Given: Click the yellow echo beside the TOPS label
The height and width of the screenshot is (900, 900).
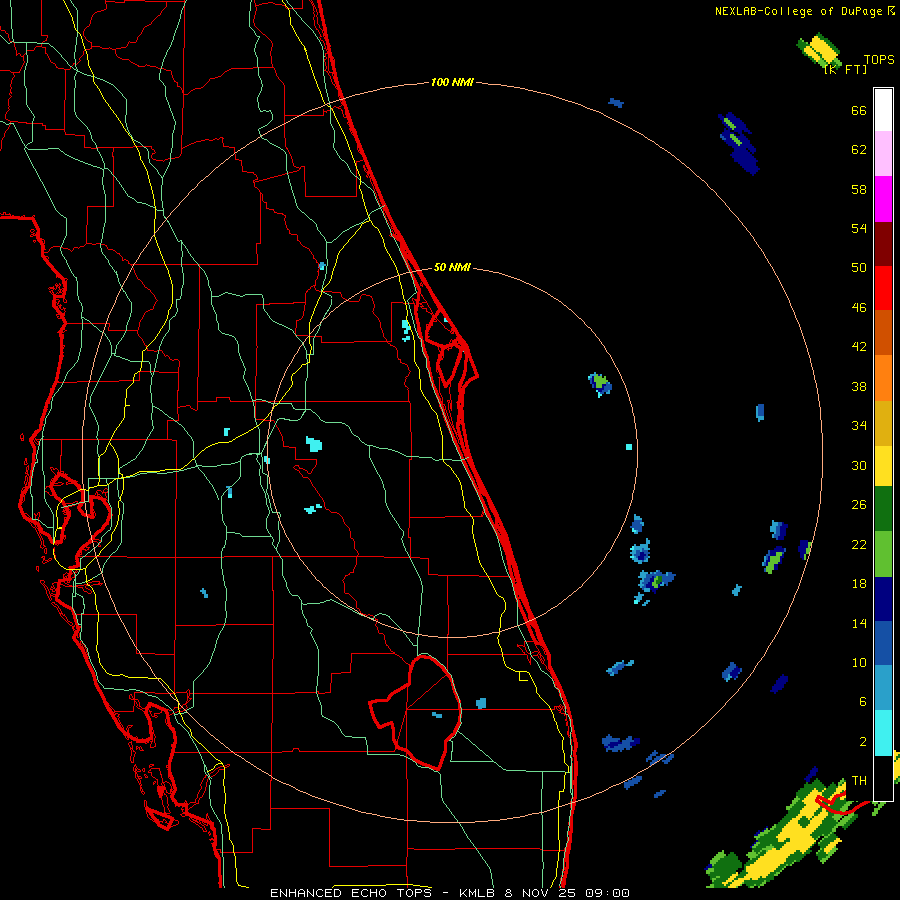Looking at the screenshot, I should pos(819,52).
